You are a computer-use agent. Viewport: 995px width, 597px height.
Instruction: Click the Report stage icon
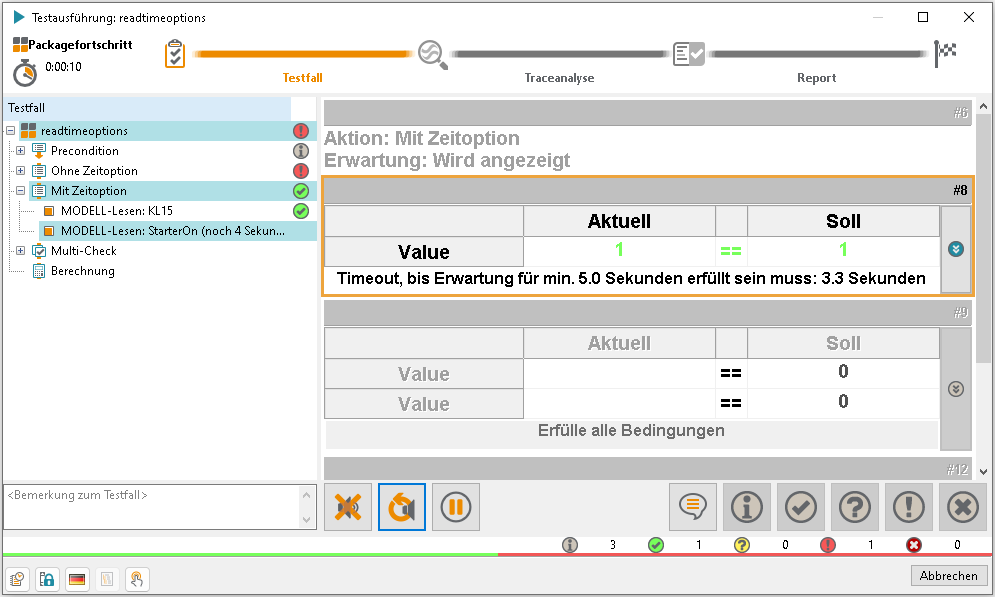689,55
